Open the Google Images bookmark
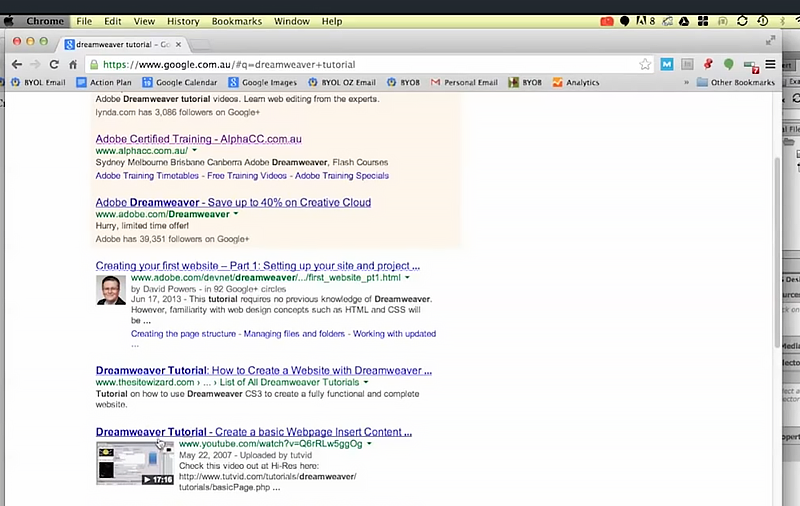This screenshot has height=506, width=800. pyautogui.click(x=263, y=82)
